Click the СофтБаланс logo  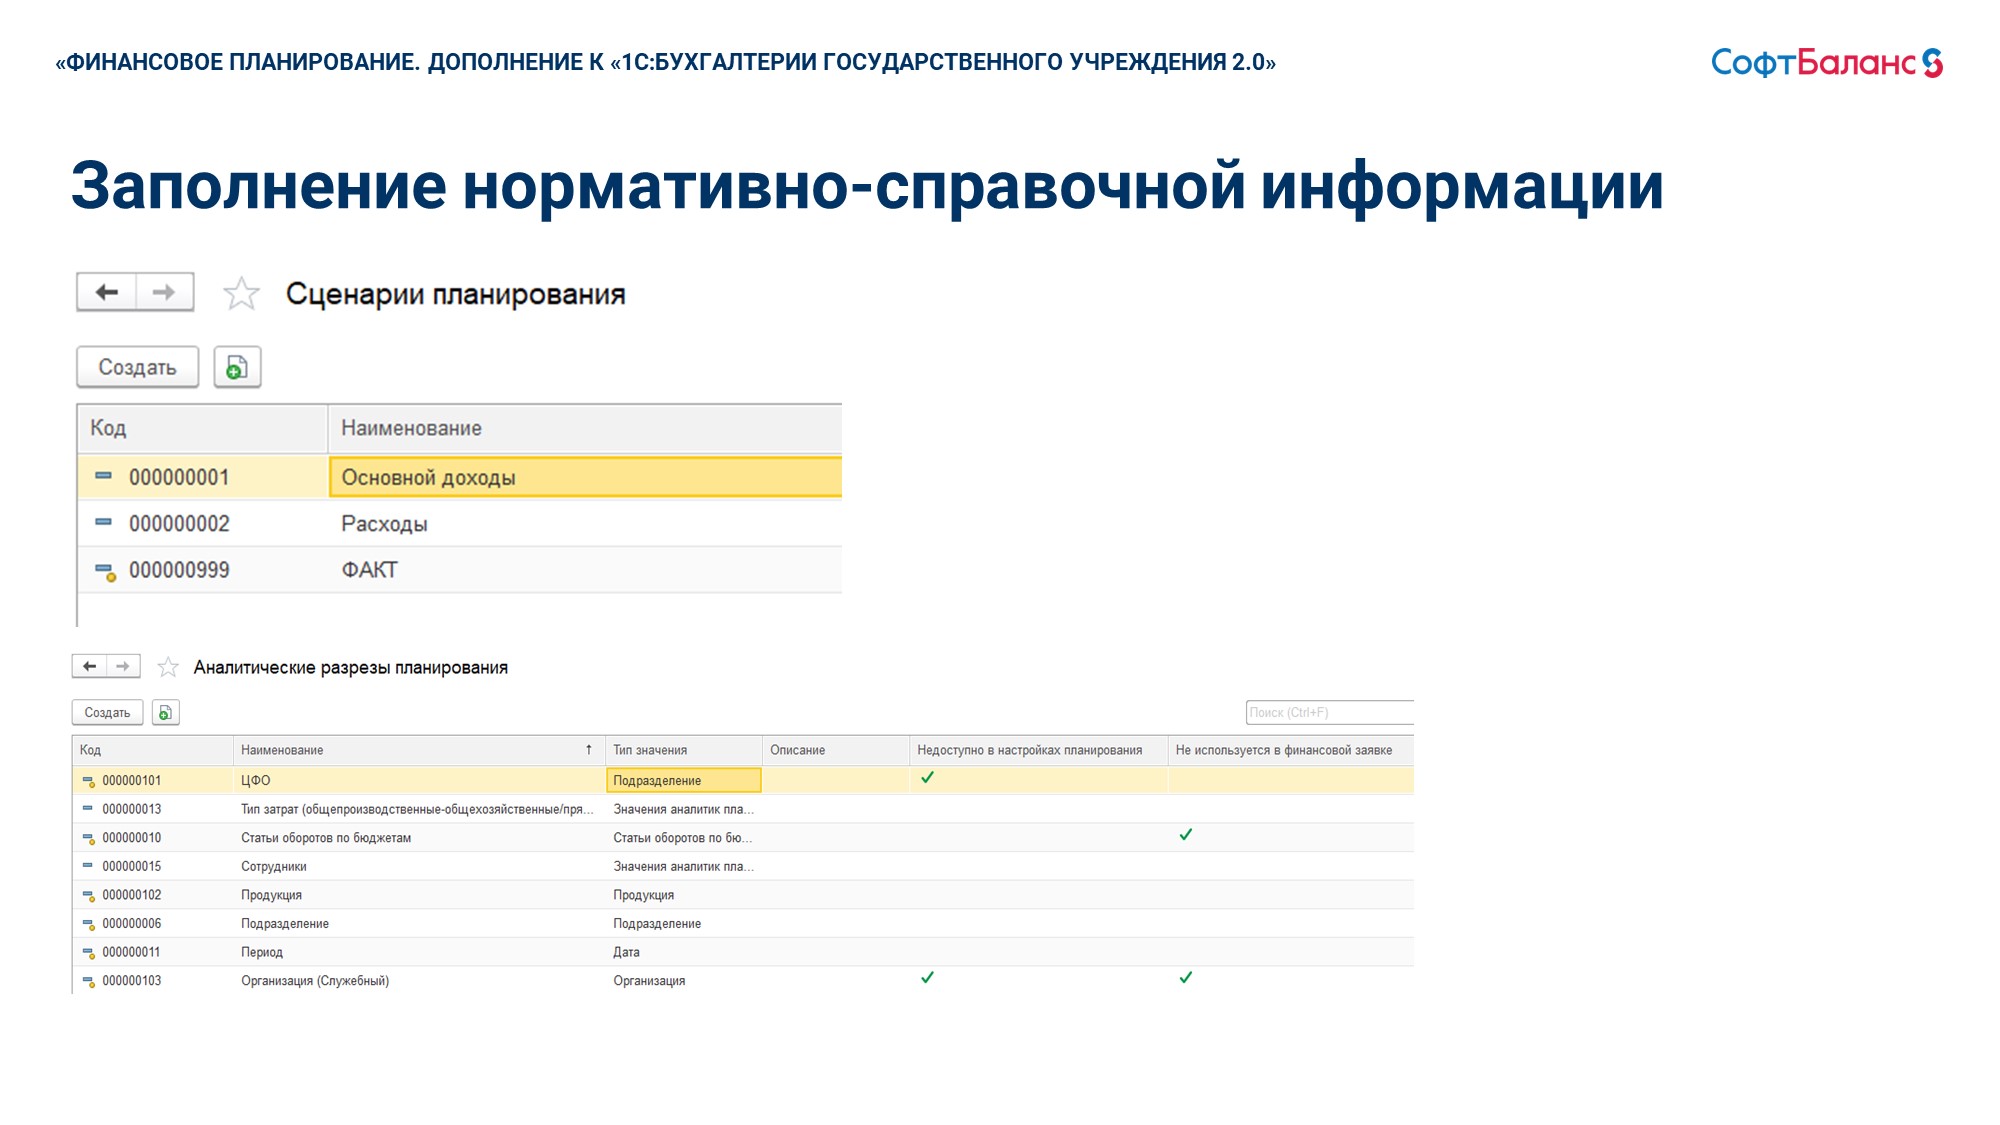1827,63
